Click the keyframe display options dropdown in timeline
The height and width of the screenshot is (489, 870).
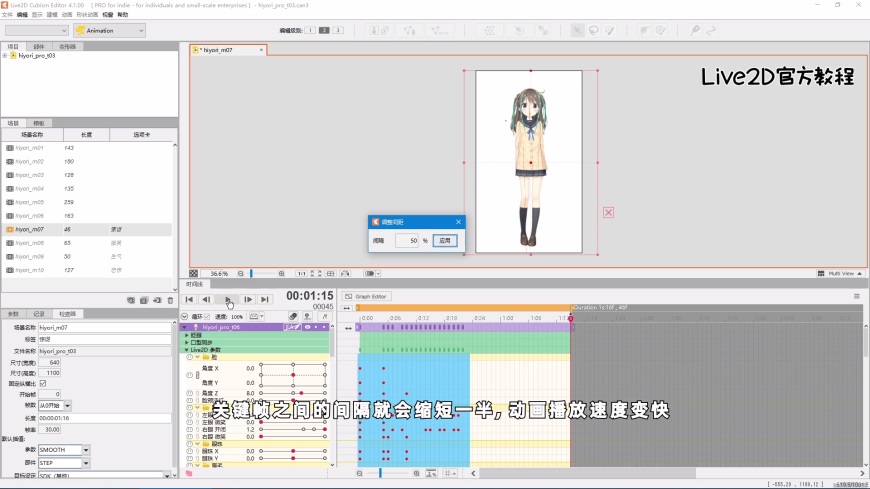click(256, 316)
